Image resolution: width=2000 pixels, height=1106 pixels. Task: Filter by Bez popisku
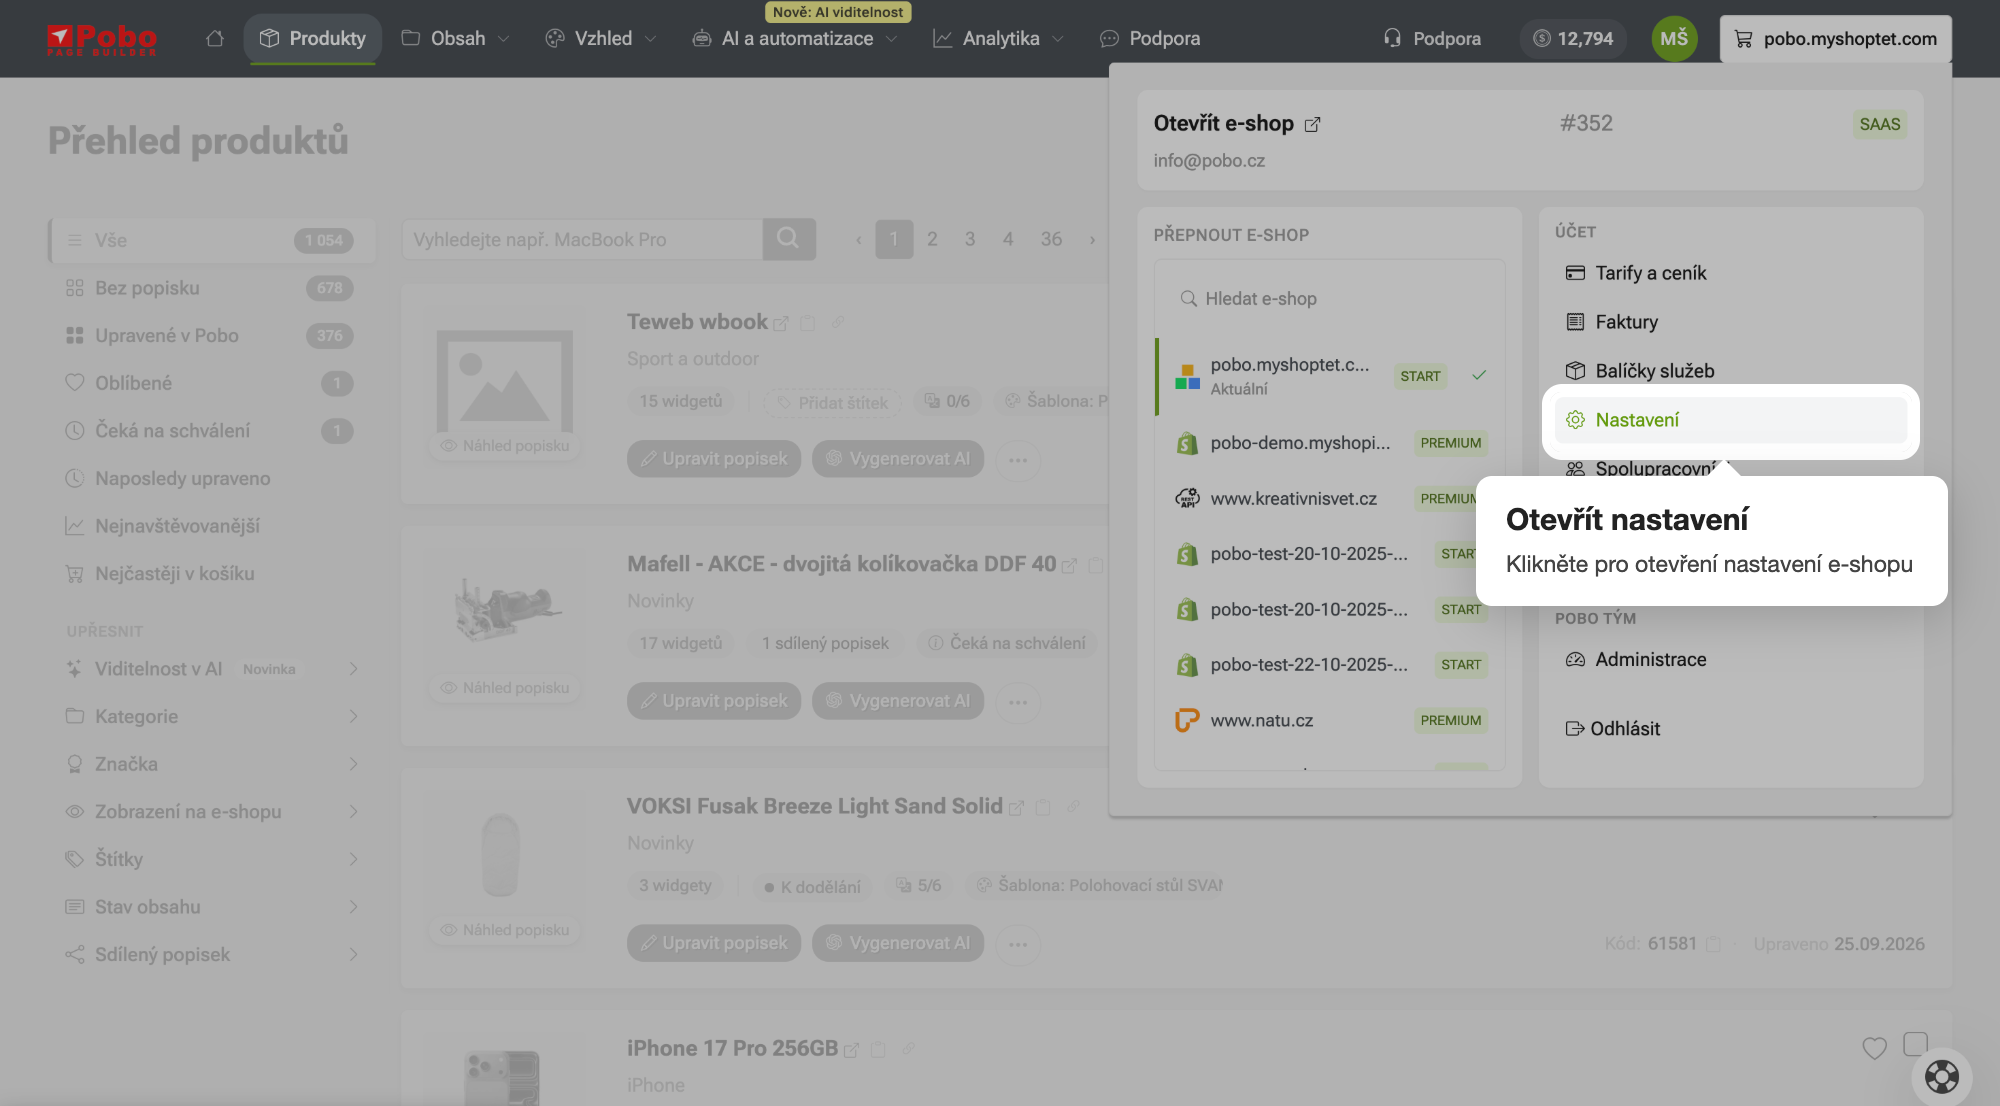coord(212,288)
